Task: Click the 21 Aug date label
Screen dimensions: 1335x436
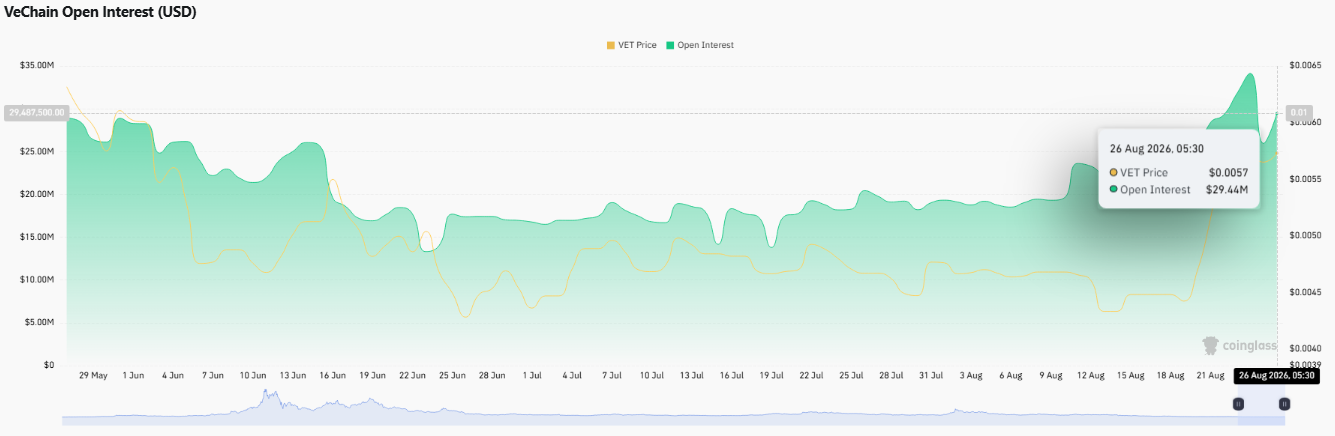Action: (1210, 375)
